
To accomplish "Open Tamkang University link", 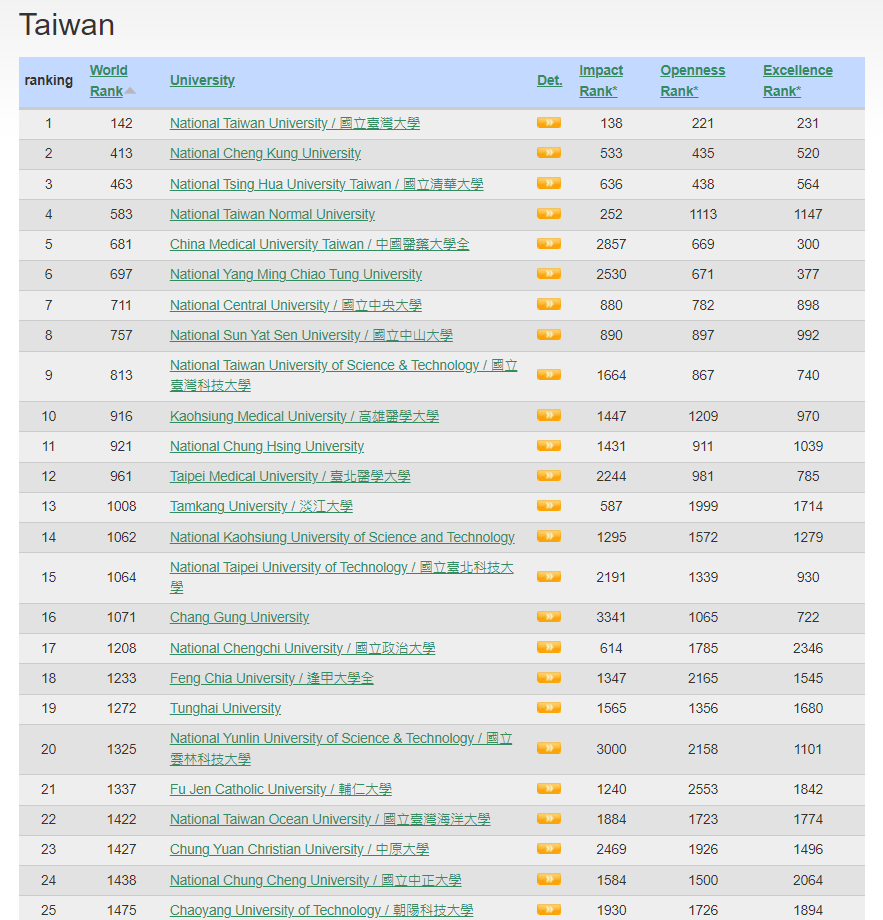I will coord(261,506).
